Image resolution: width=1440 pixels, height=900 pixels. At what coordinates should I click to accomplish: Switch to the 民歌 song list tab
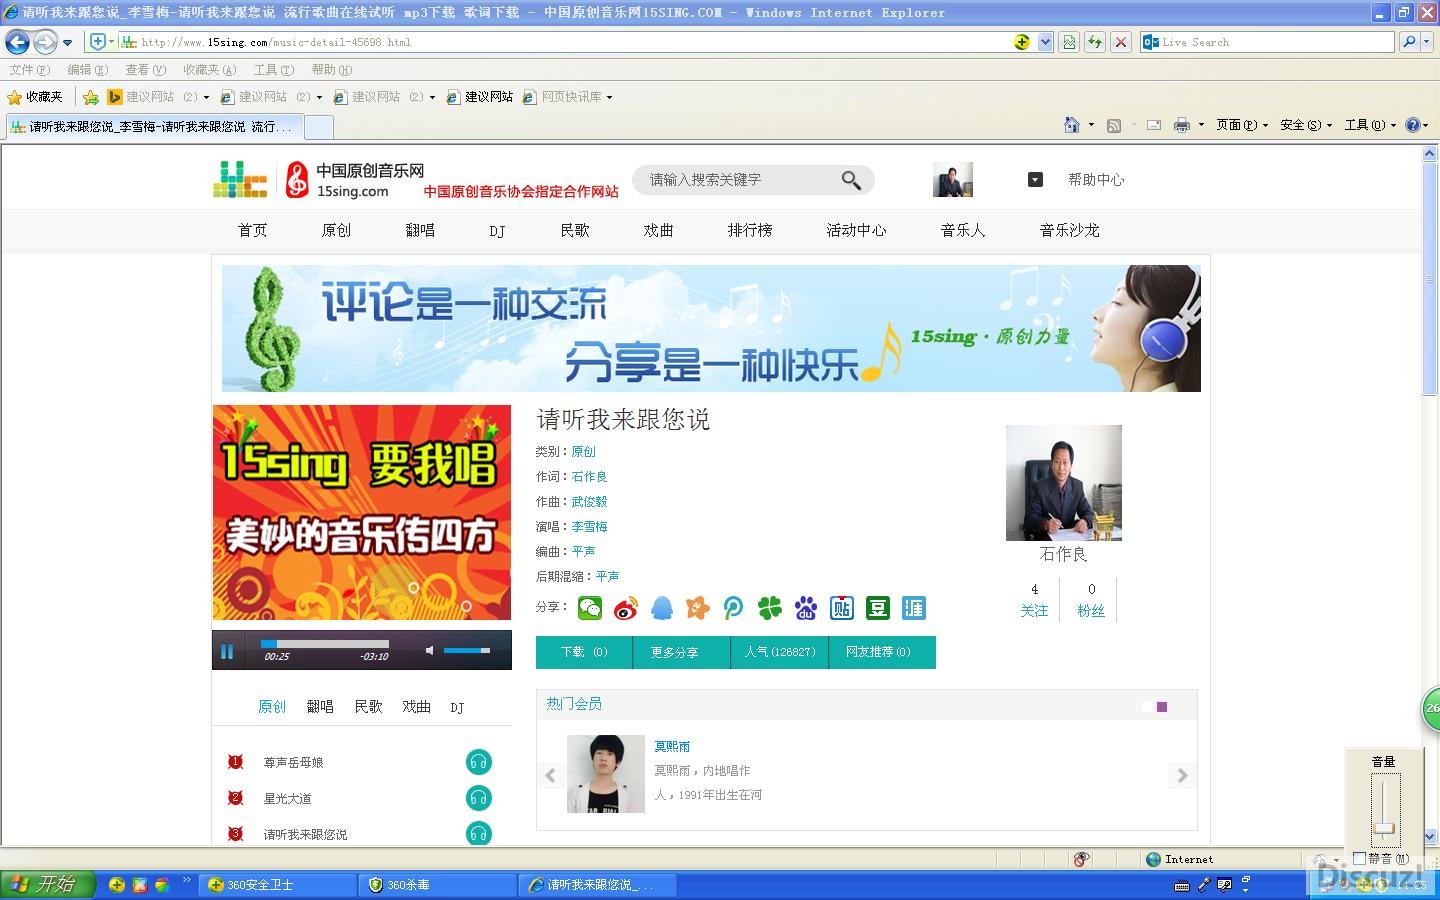tap(368, 707)
